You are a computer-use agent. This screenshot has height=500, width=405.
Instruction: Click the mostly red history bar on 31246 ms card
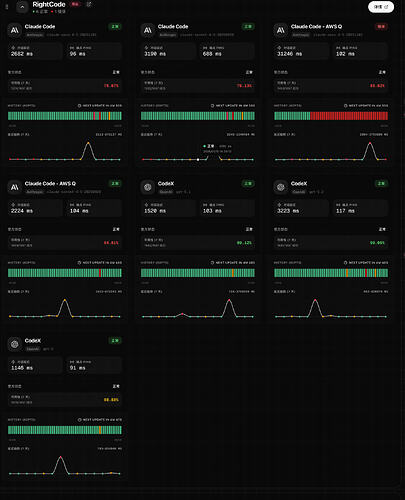pos(331,116)
